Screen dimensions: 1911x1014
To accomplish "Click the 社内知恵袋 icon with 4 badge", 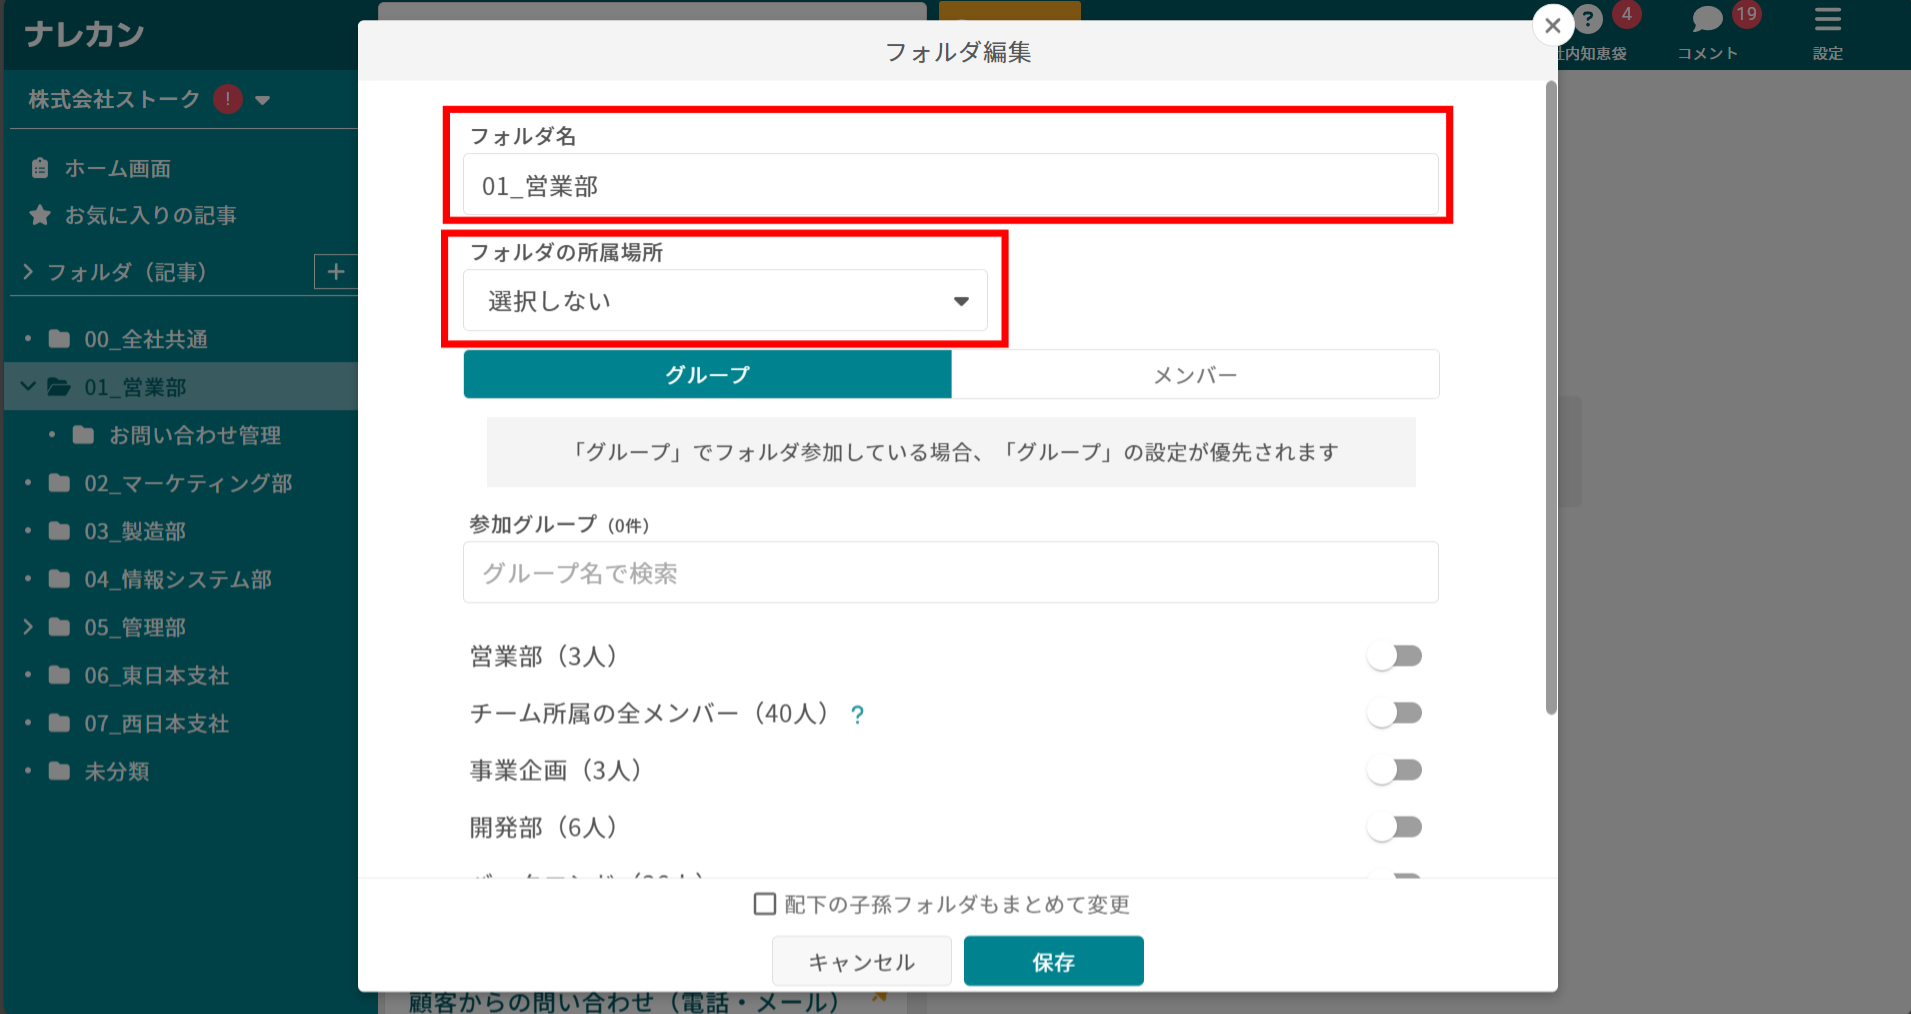I will coord(1589,18).
